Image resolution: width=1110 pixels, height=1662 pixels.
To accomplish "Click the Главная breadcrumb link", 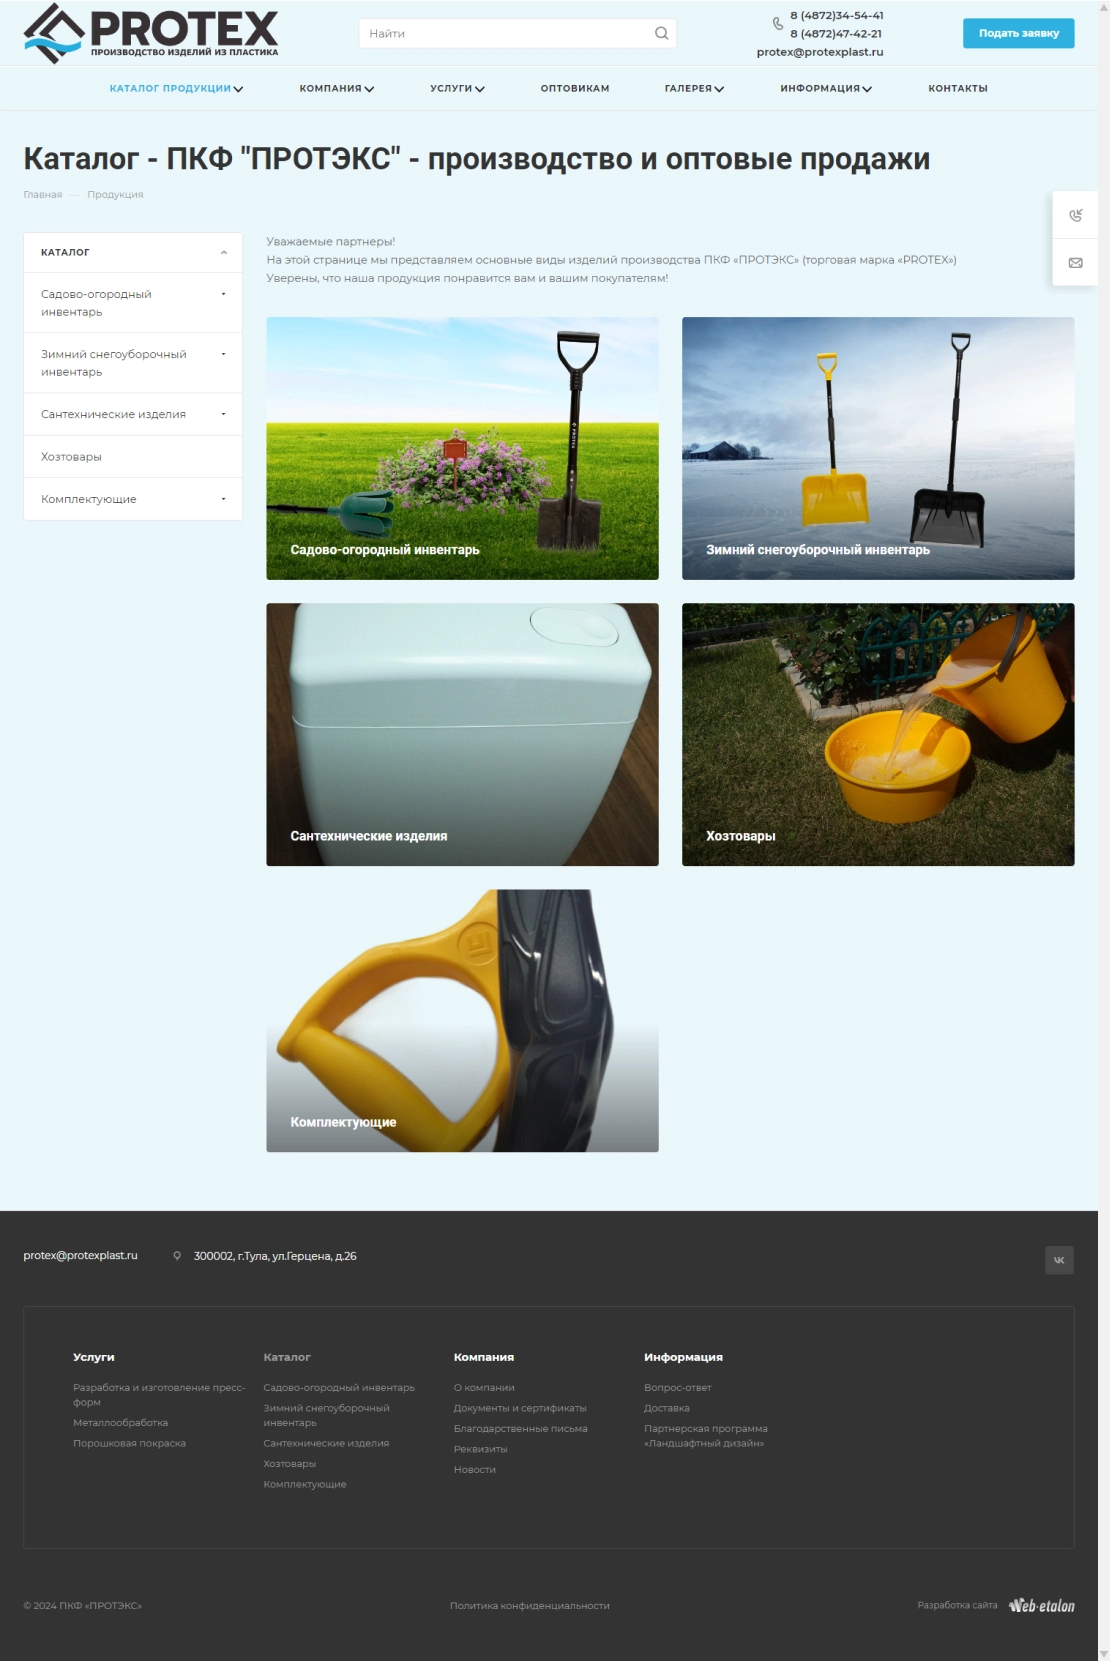I will 43,194.
